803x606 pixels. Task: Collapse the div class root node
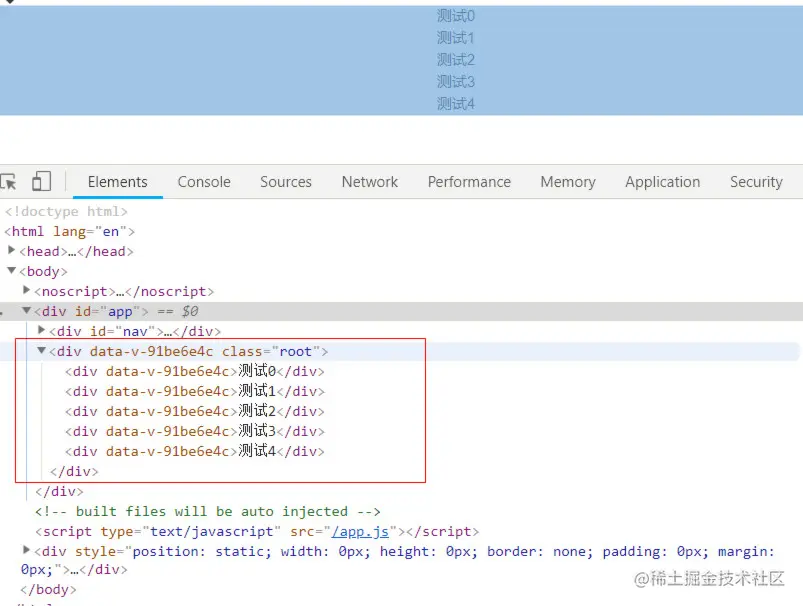point(41,350)
